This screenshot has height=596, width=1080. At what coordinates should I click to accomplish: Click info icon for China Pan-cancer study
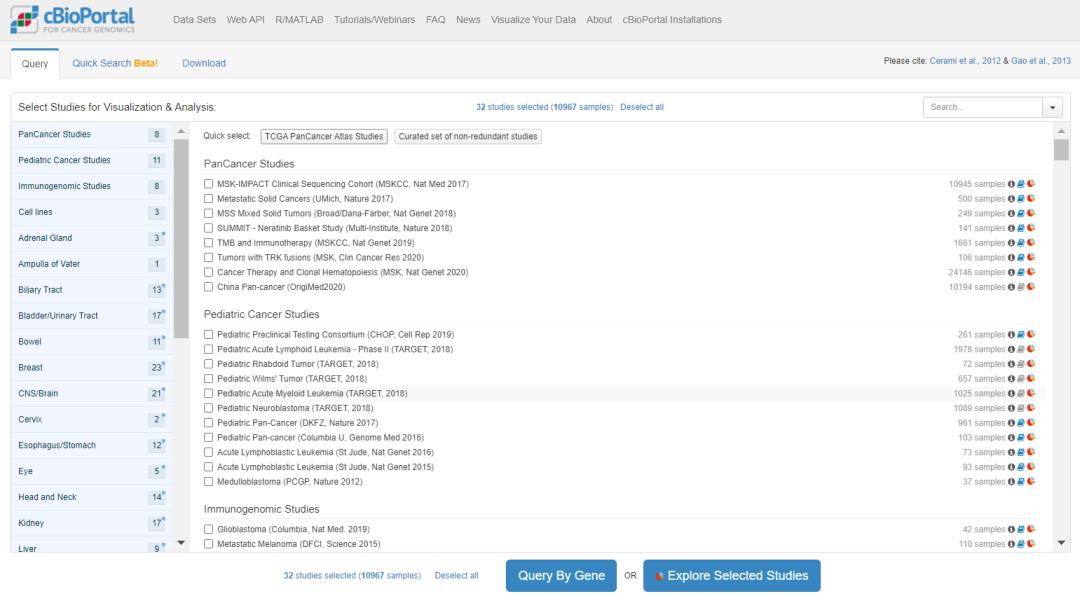click(1012, 287)
